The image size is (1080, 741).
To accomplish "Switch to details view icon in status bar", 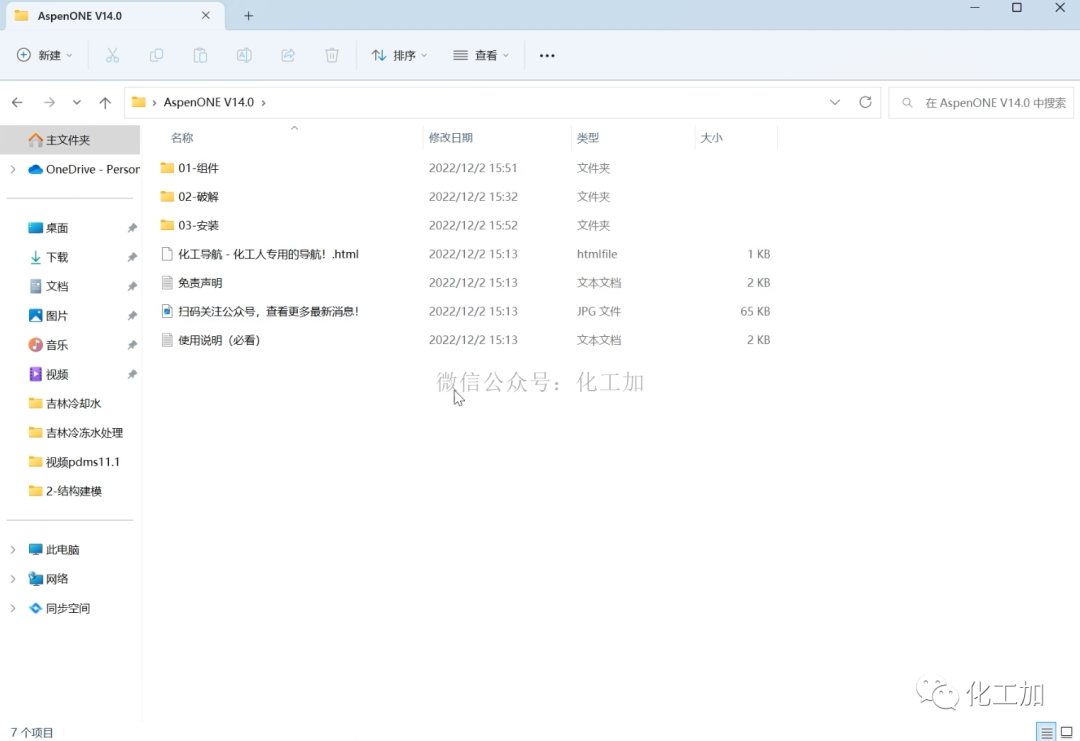I will (x=1047, y=732).
